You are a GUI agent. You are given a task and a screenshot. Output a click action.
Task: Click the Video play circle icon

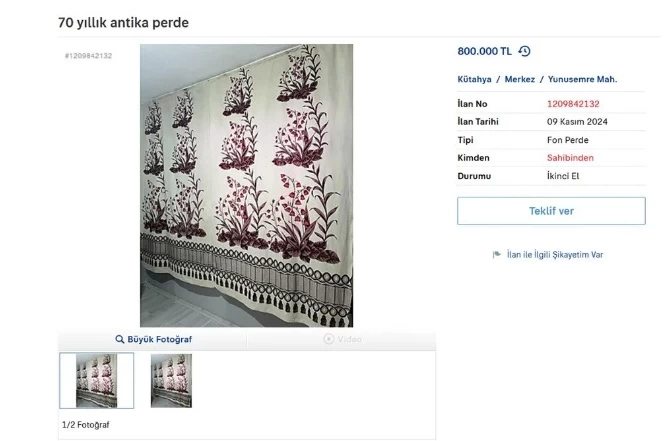[x=328, y=339]
